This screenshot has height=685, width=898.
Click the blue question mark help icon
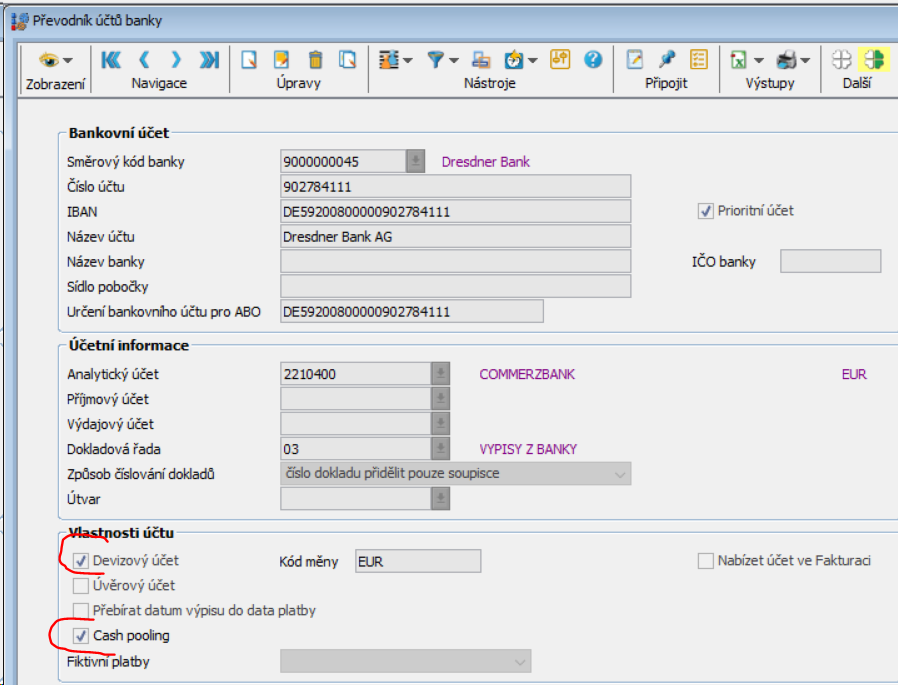(x=593, y=60)
